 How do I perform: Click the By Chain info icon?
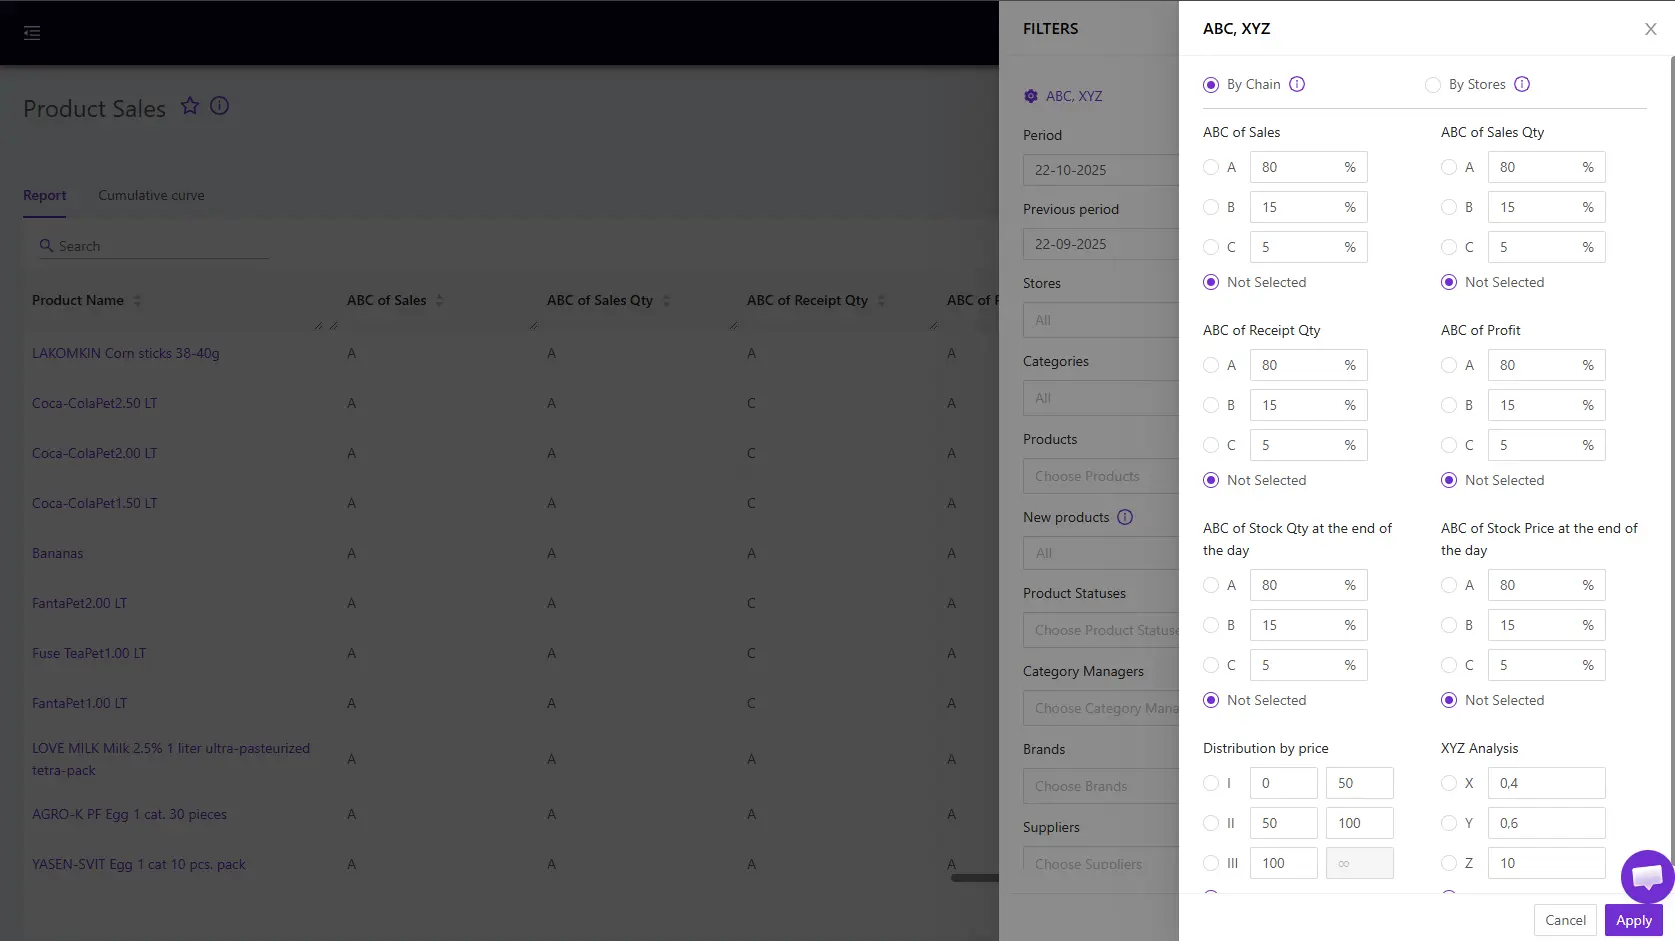point(1297,84)
